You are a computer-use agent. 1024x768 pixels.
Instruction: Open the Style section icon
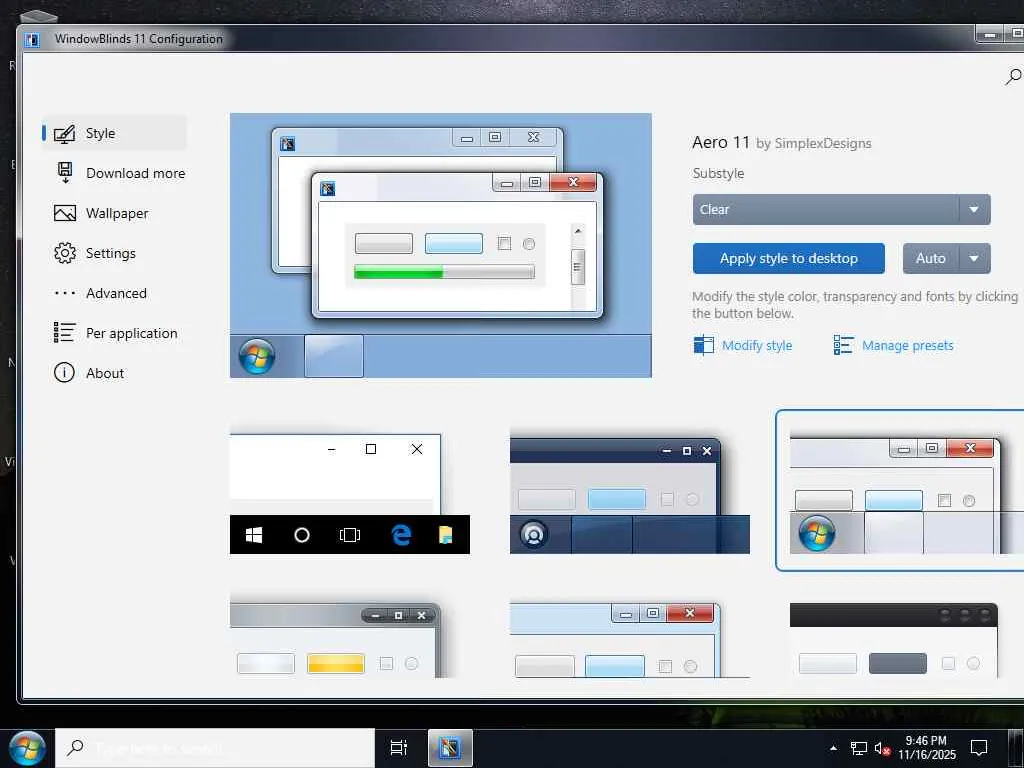[x=64, y=134]
